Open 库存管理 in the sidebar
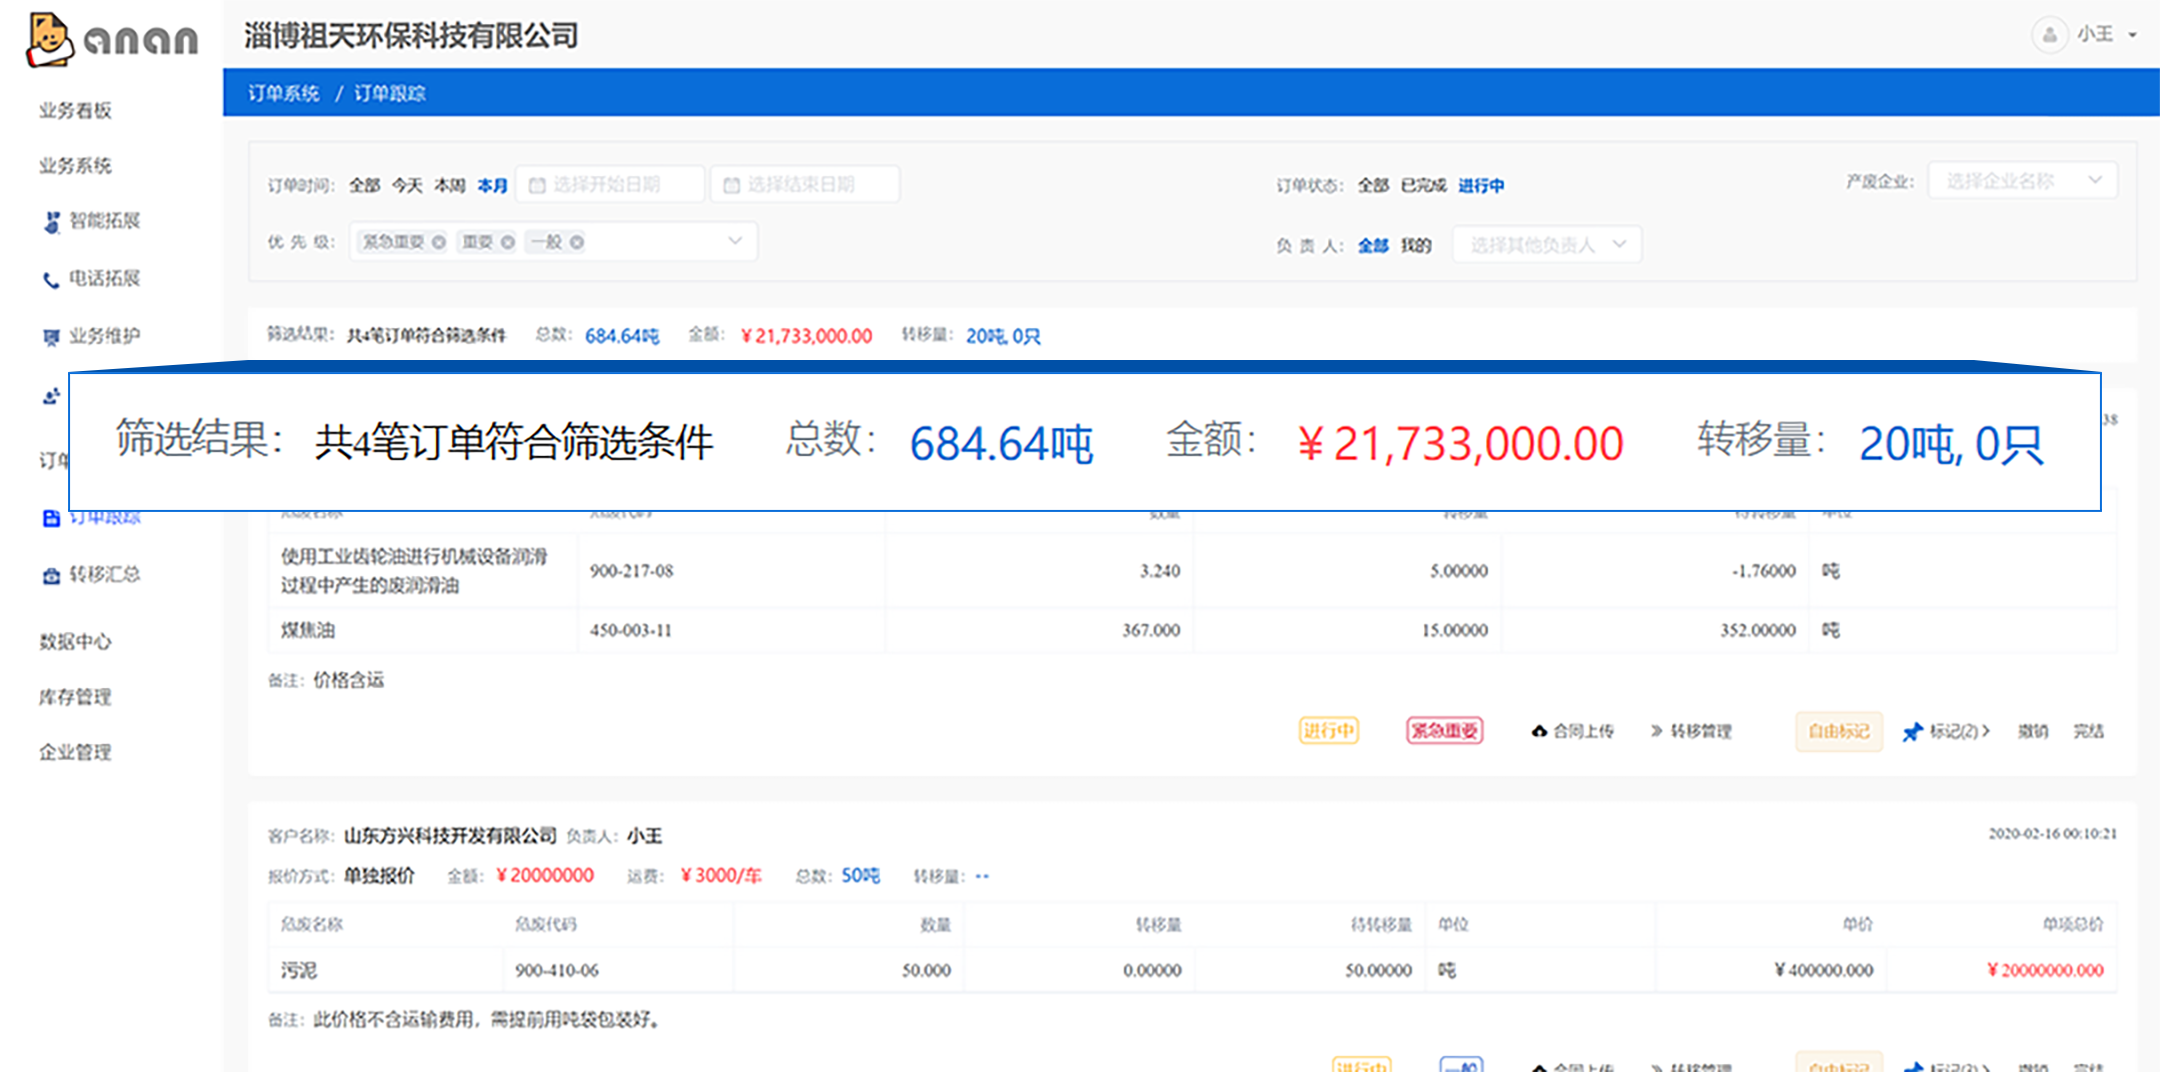 click(x=75, y=697)
